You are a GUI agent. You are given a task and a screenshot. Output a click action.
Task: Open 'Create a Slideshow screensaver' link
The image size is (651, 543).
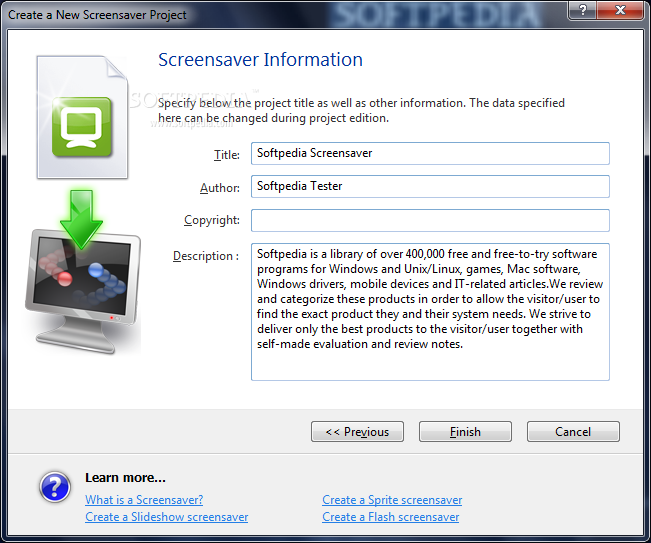pos(166,517)
